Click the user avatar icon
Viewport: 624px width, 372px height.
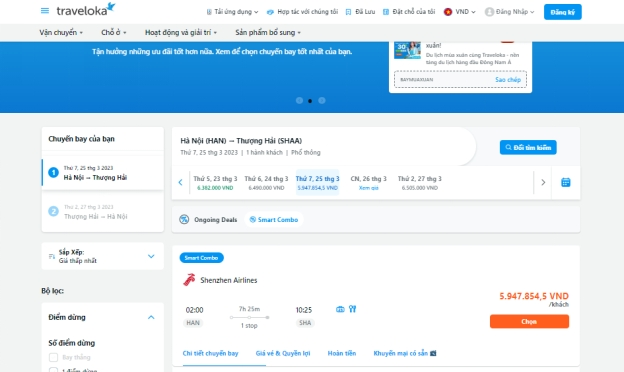tap(489, 12)
